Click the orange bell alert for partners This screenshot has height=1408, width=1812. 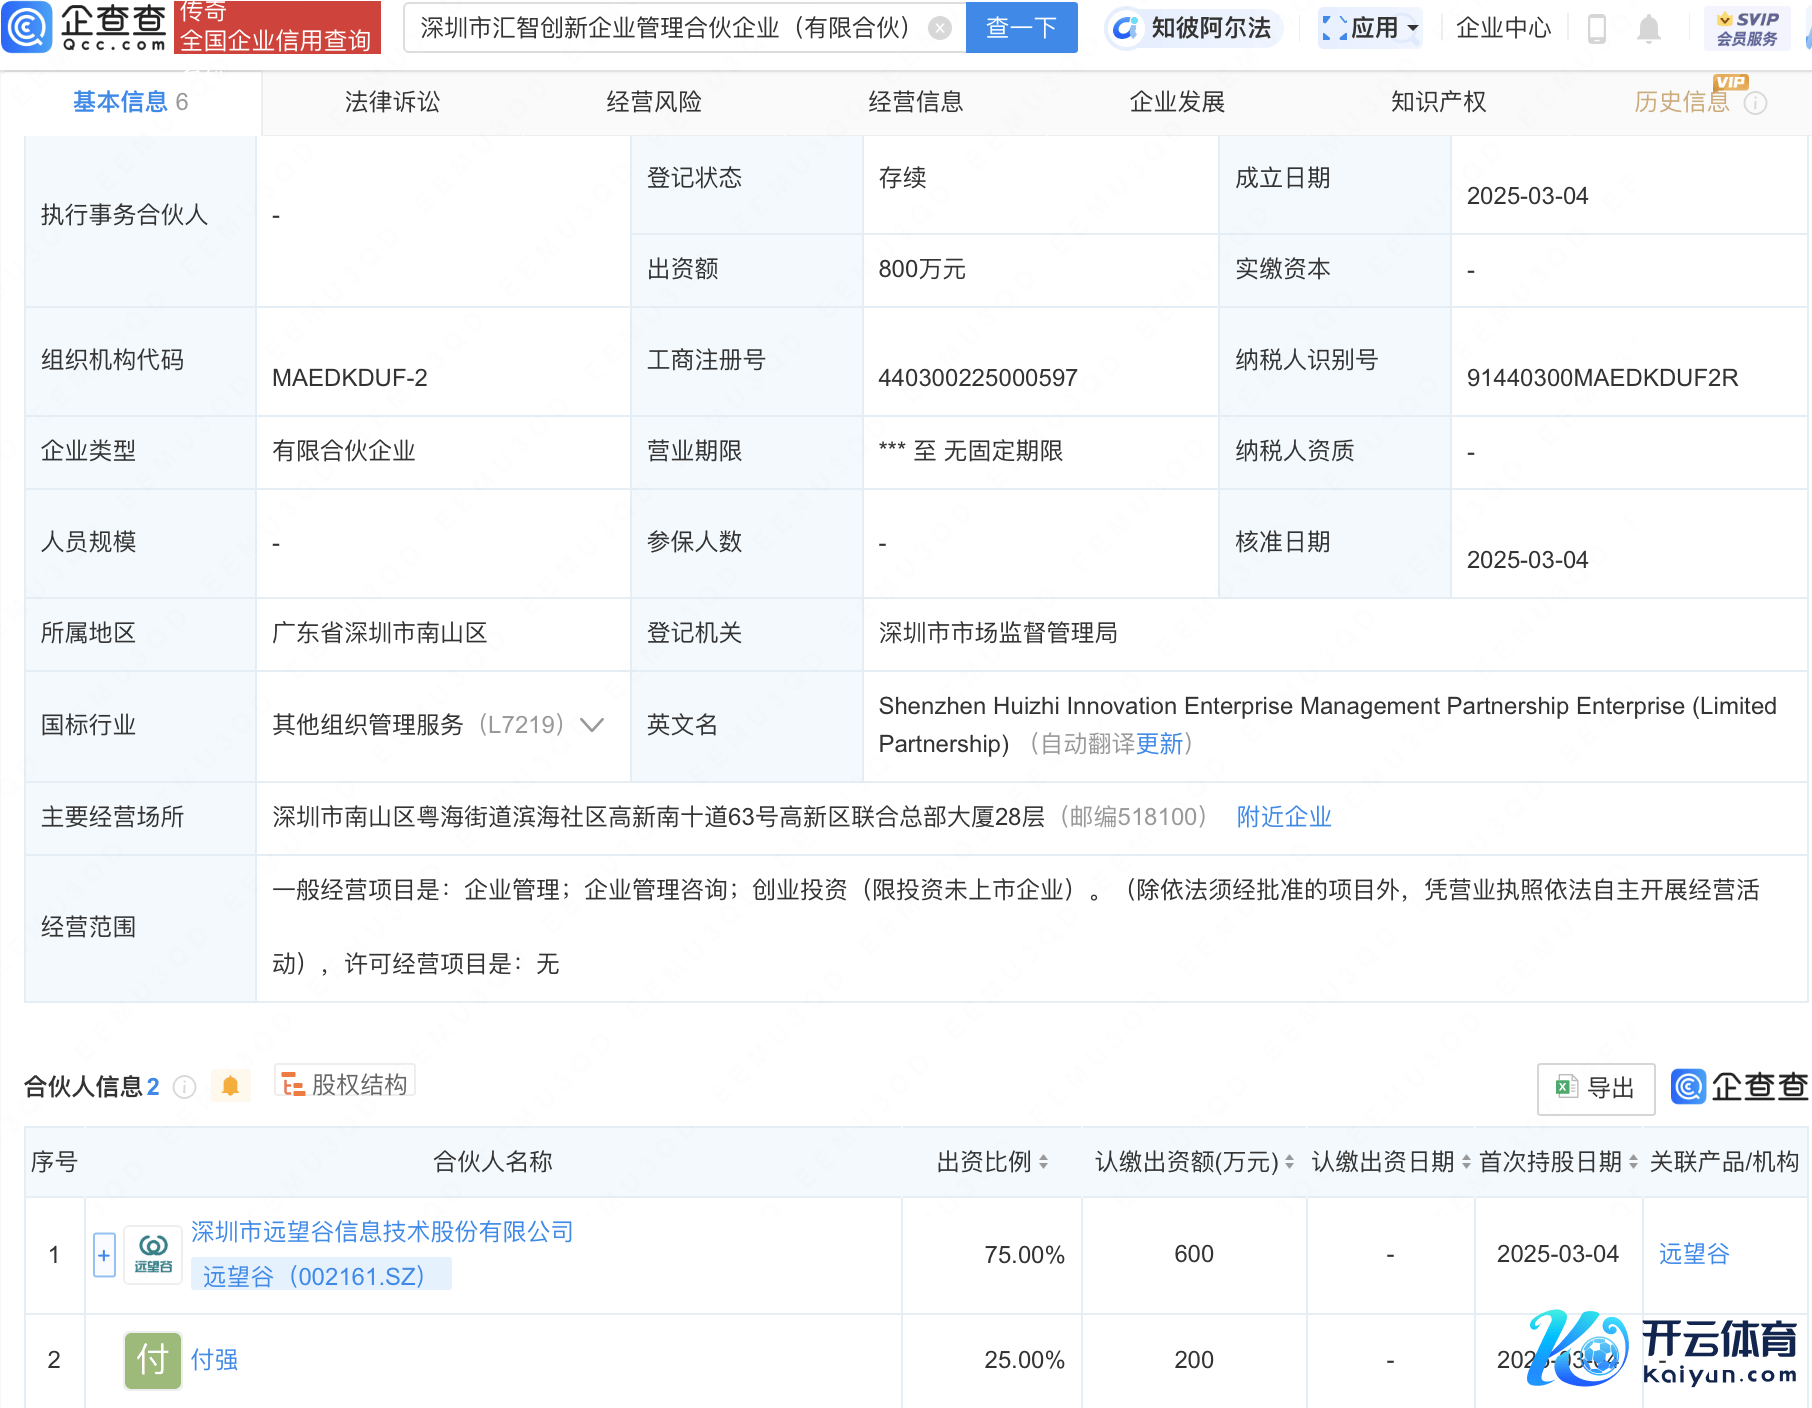(230, 1086)
